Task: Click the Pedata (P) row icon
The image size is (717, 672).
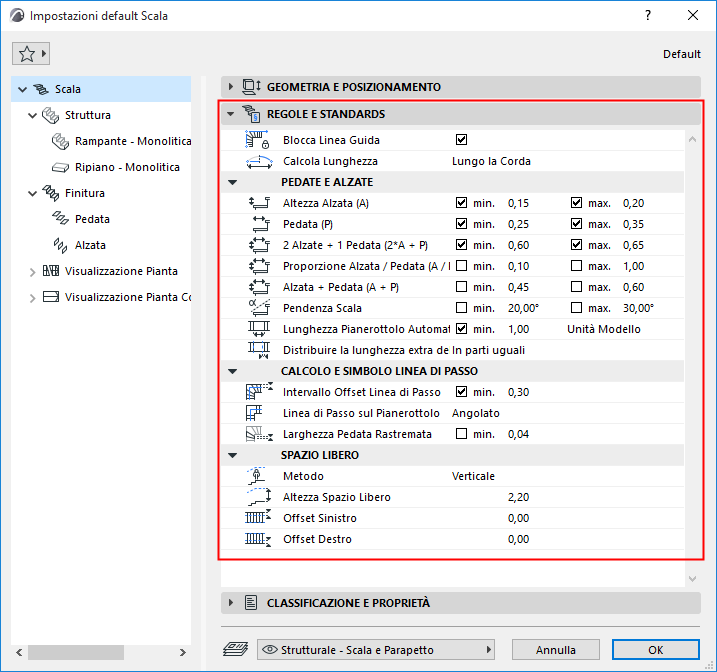Action: pos(261,224)
